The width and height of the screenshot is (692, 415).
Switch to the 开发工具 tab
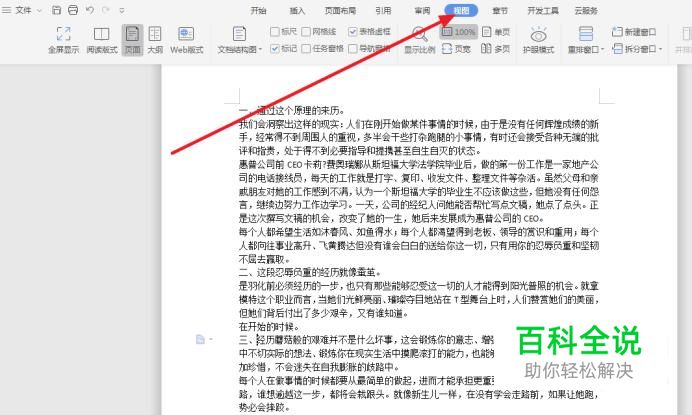(x=543, y=11)
